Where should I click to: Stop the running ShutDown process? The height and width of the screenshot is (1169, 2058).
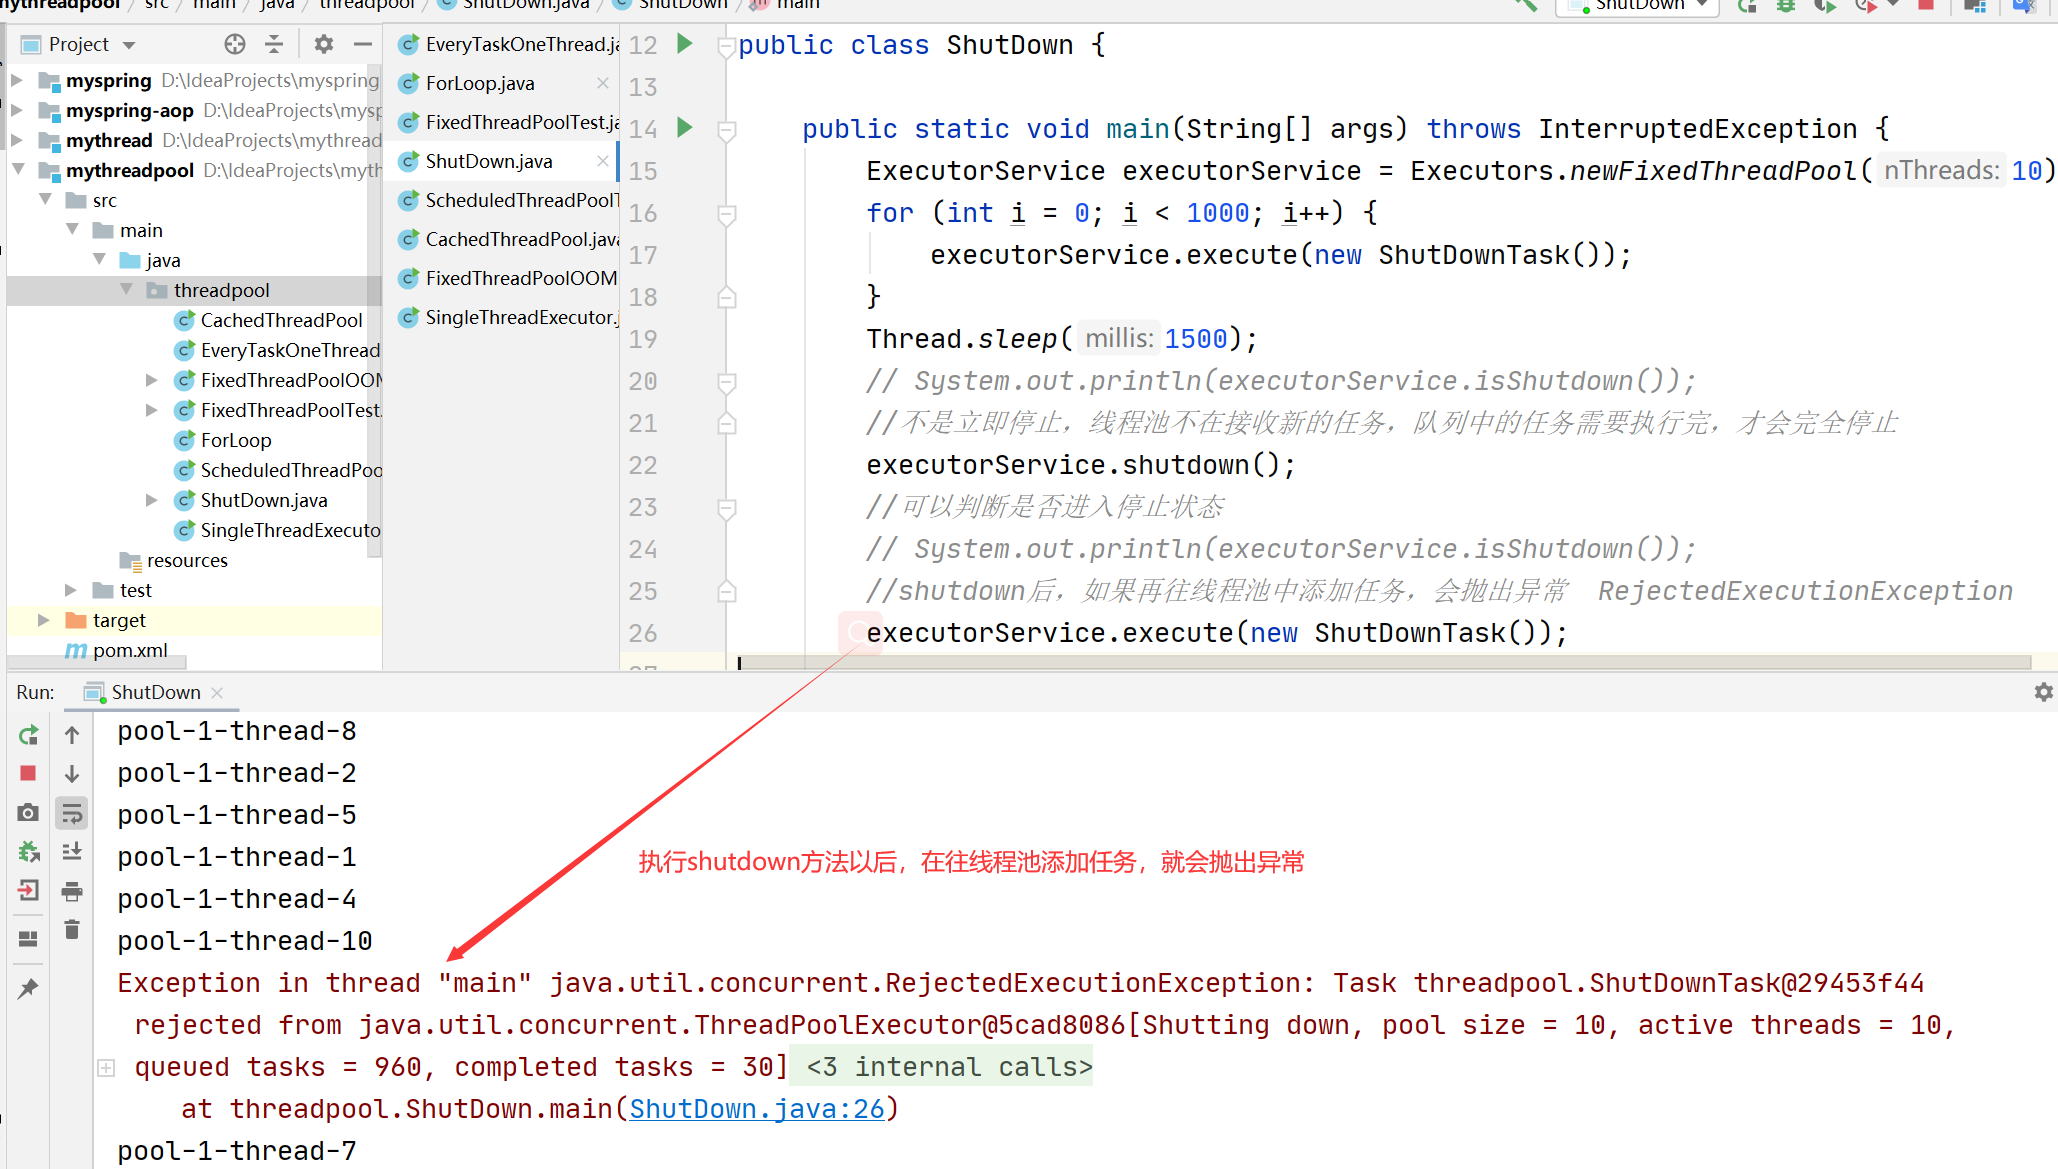pyautogui.click(x=28, y=773)
